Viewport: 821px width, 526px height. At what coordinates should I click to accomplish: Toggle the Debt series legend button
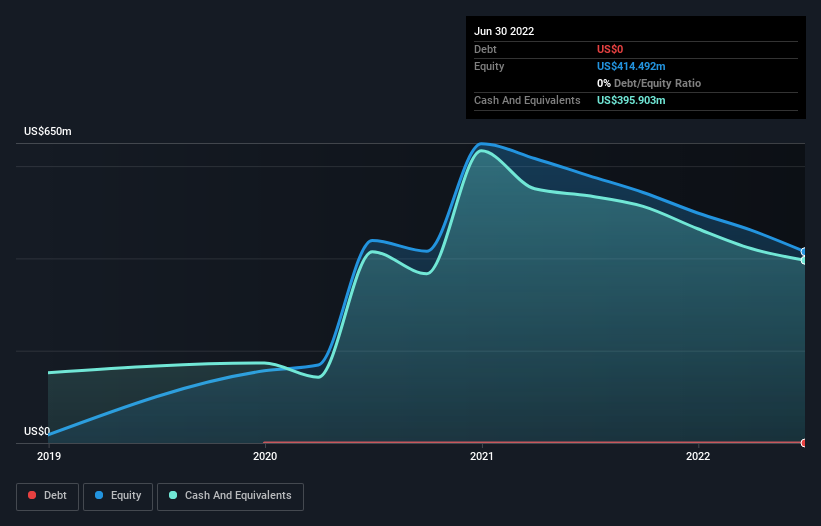click(48, 496)
